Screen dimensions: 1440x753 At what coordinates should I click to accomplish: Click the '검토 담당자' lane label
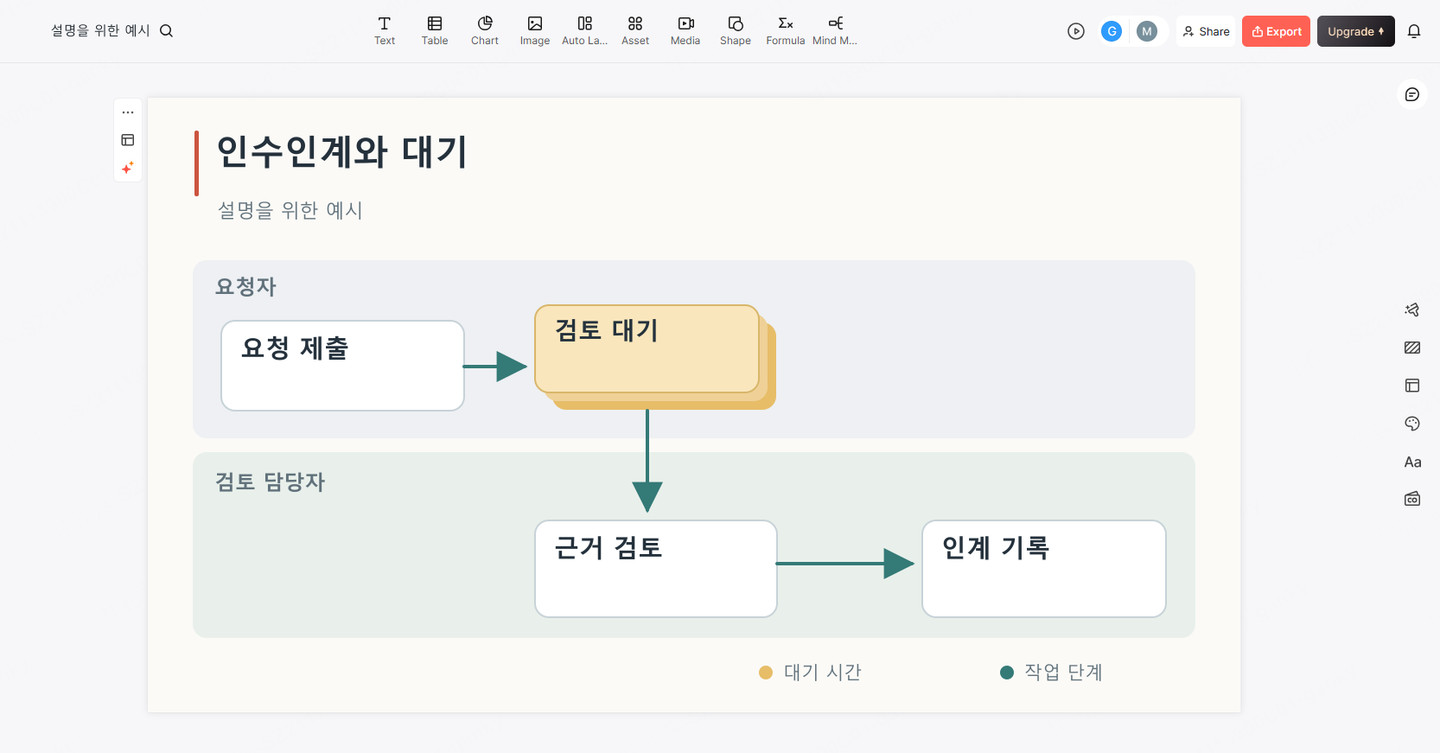(x=270, y=482)
